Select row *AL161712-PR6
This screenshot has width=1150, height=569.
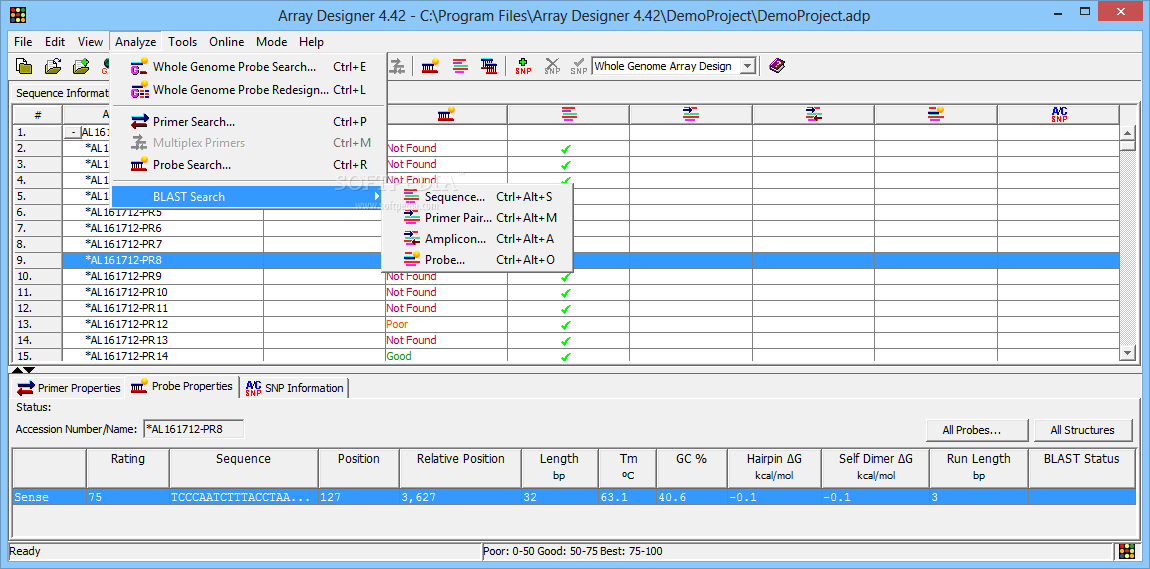click(124, 228)
